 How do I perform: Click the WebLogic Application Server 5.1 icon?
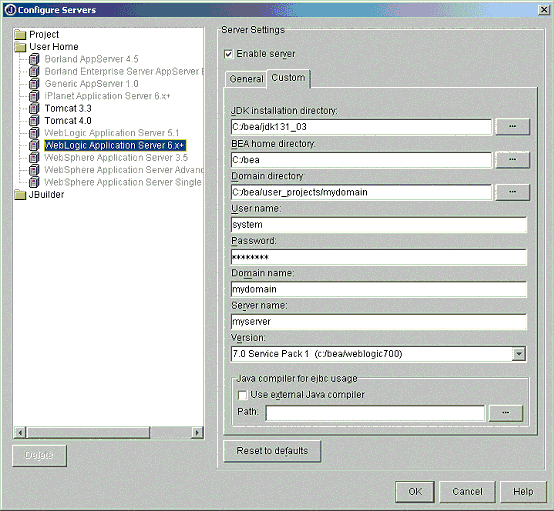coord(34,133)
